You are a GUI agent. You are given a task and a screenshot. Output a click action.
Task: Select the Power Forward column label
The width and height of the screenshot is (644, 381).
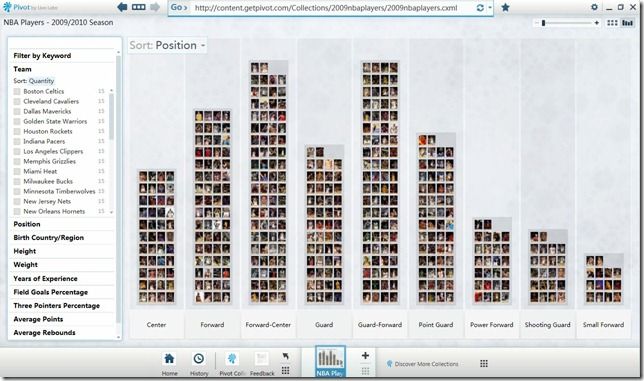(492, 325)
